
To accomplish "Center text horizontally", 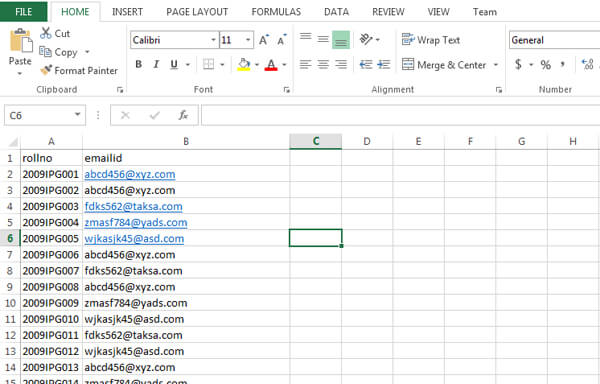I will 323,64.
